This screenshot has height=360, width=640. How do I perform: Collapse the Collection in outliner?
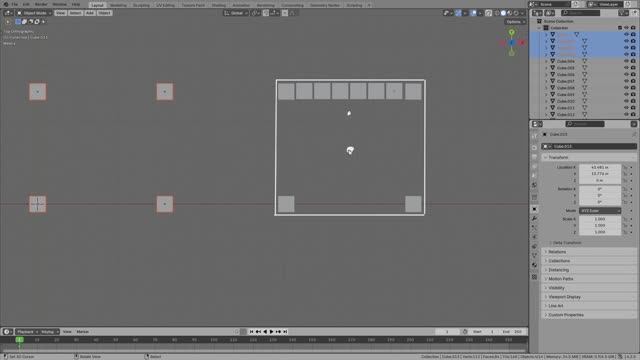pos(540,28)
